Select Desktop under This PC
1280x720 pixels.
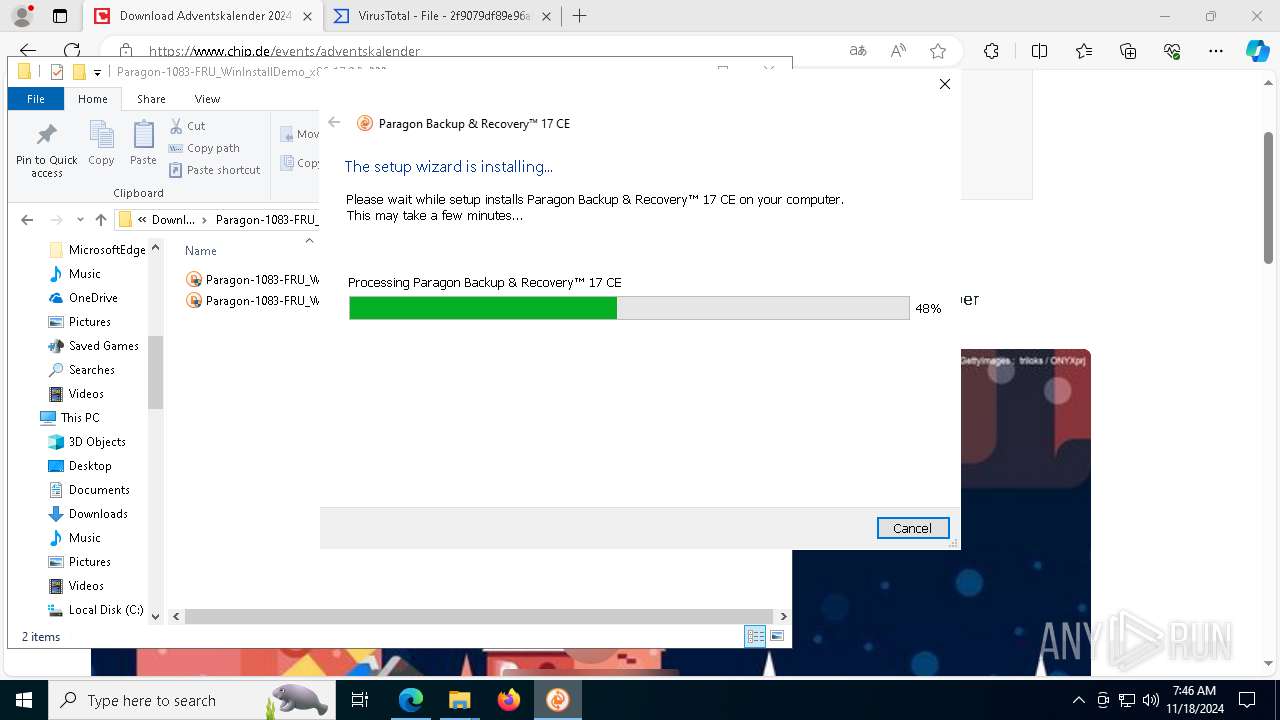pos(80,466)
